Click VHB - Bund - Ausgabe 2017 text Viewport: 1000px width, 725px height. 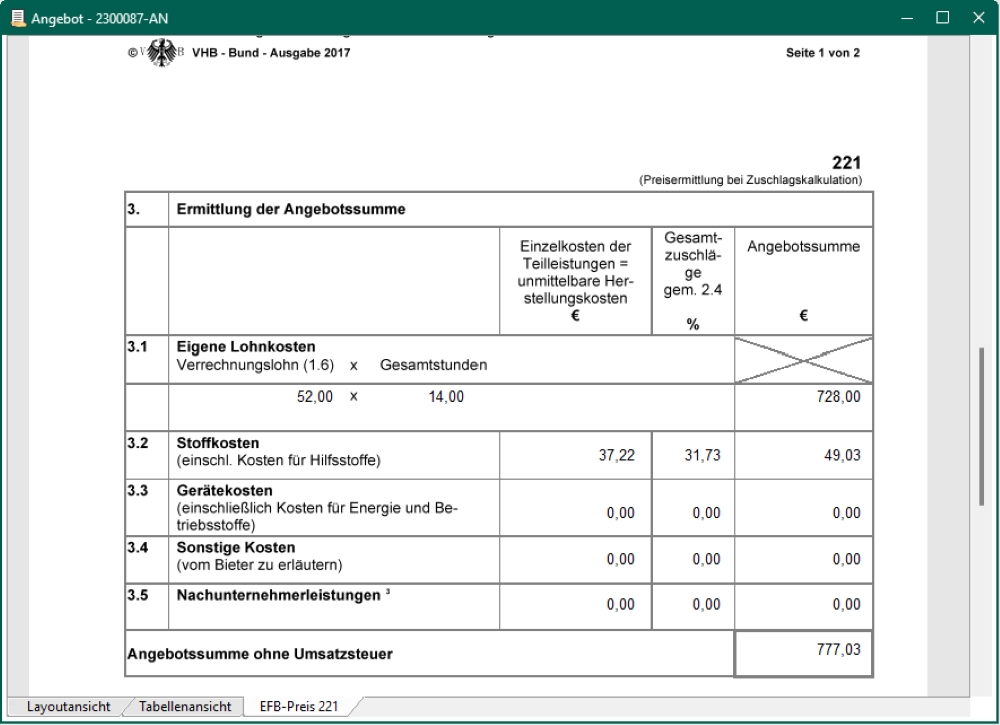coord(271,53)
